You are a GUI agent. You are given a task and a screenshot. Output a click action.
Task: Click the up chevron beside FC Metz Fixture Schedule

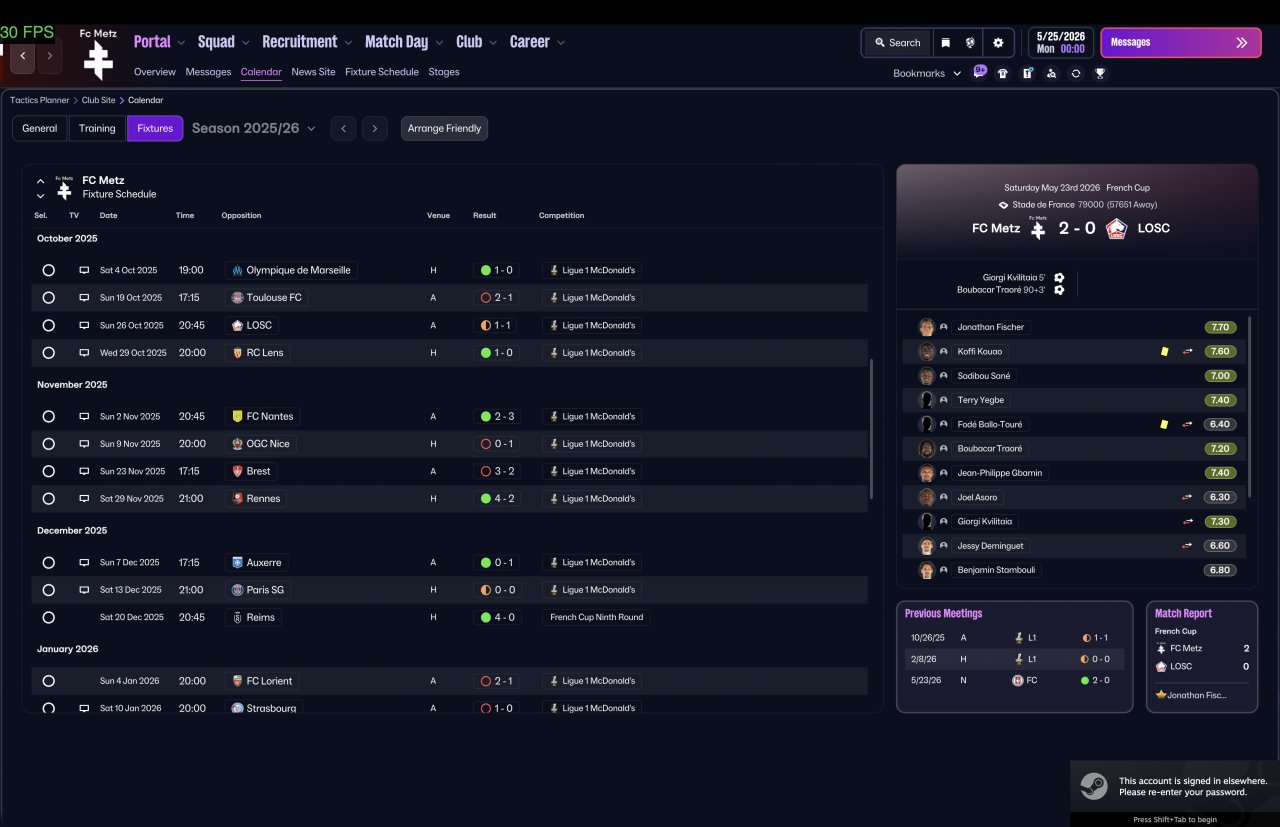[40, 181]
